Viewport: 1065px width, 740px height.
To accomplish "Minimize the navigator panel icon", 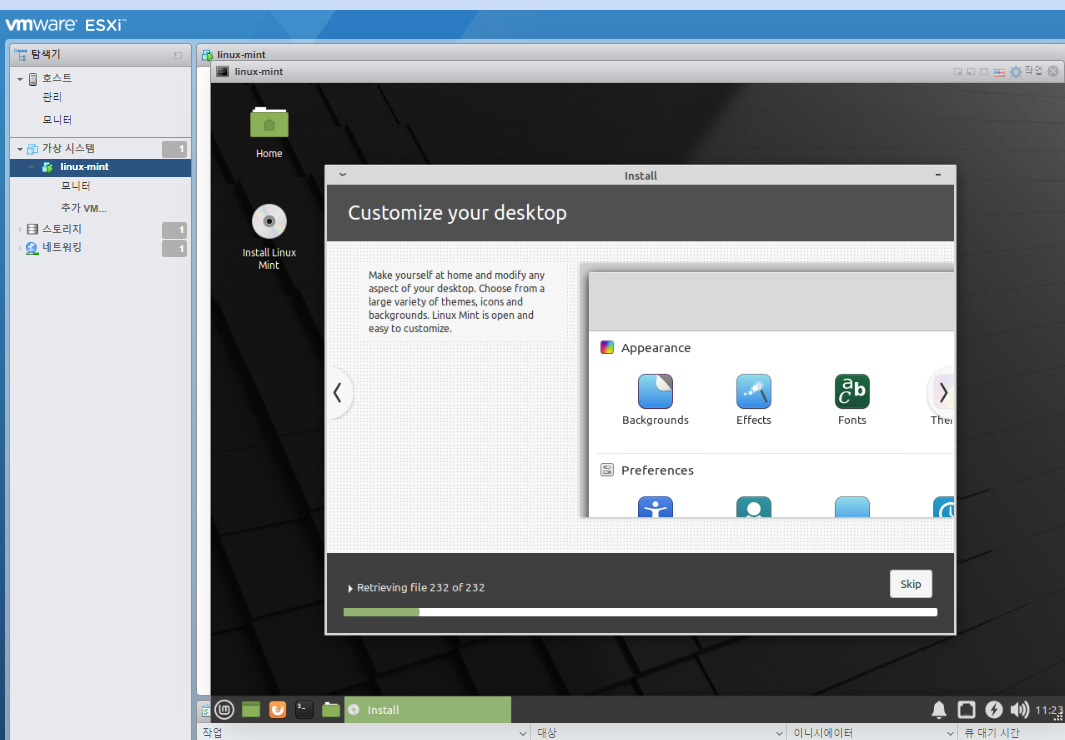I will pos(178,56).
